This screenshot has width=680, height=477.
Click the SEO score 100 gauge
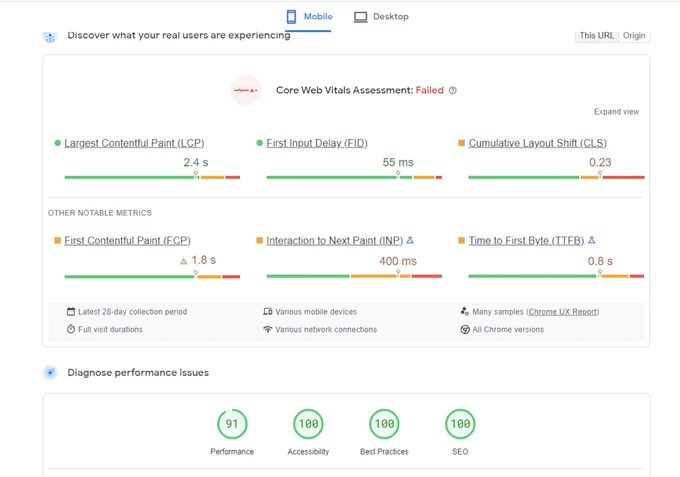point(460,424)
